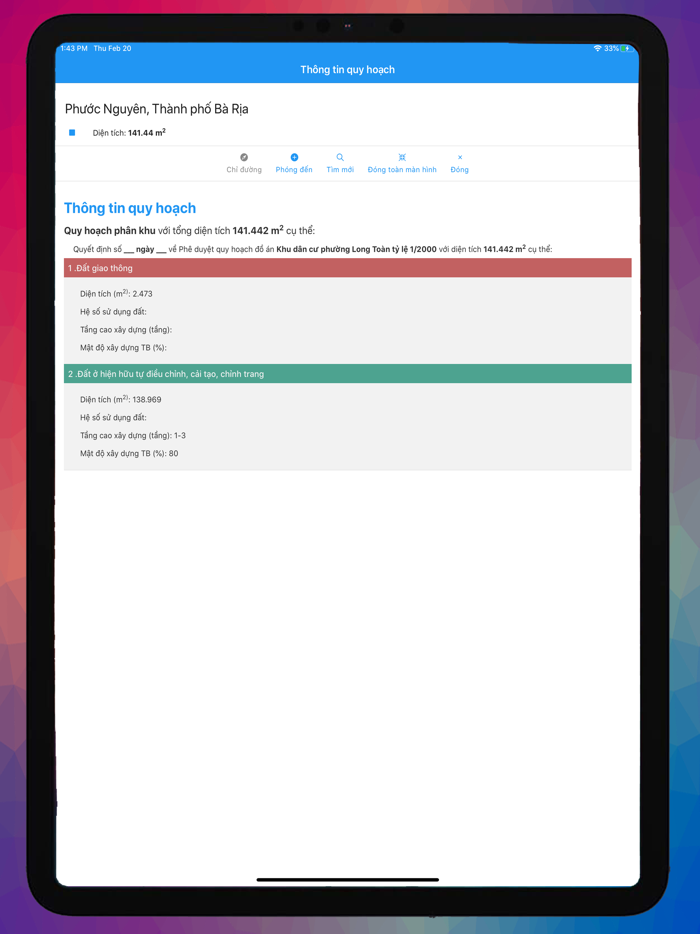The height and width of the screenshot is (934, 700).
Task: Click the Thông tin quy hoạch top bar title
Action: point(347,70)
